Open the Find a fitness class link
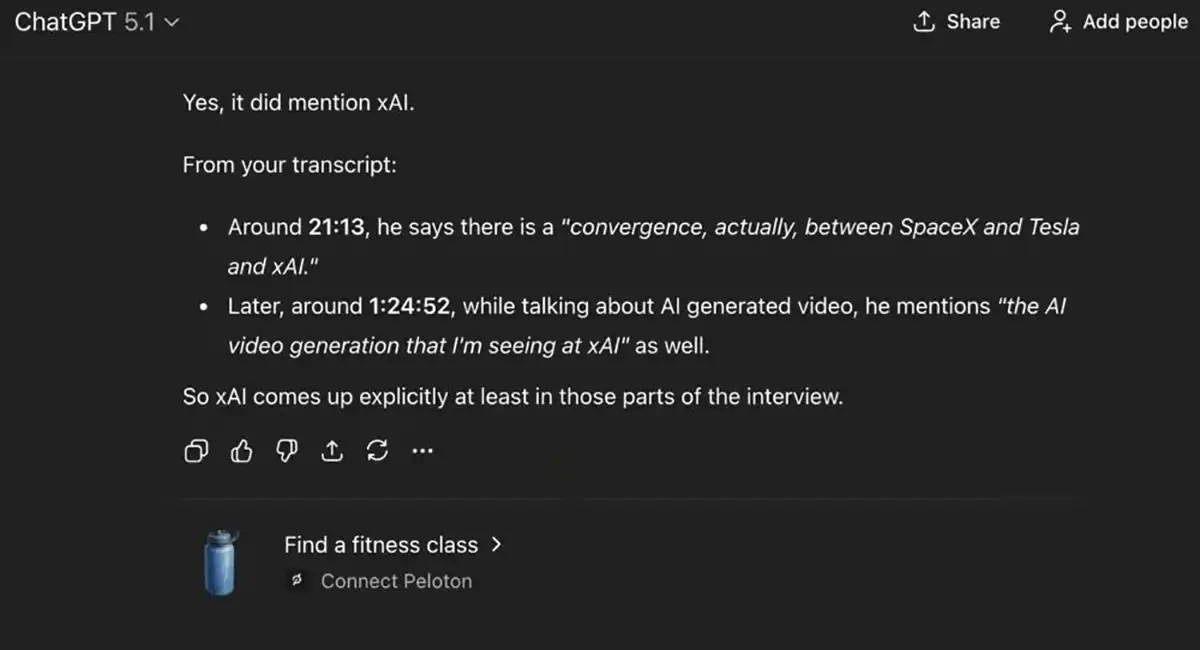1200x650 pixels. [x=381, y=545]
